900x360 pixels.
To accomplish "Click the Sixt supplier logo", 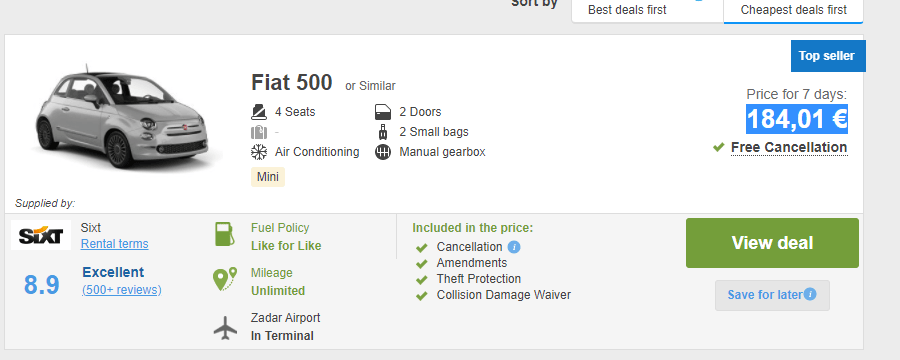I will point(41,235).
